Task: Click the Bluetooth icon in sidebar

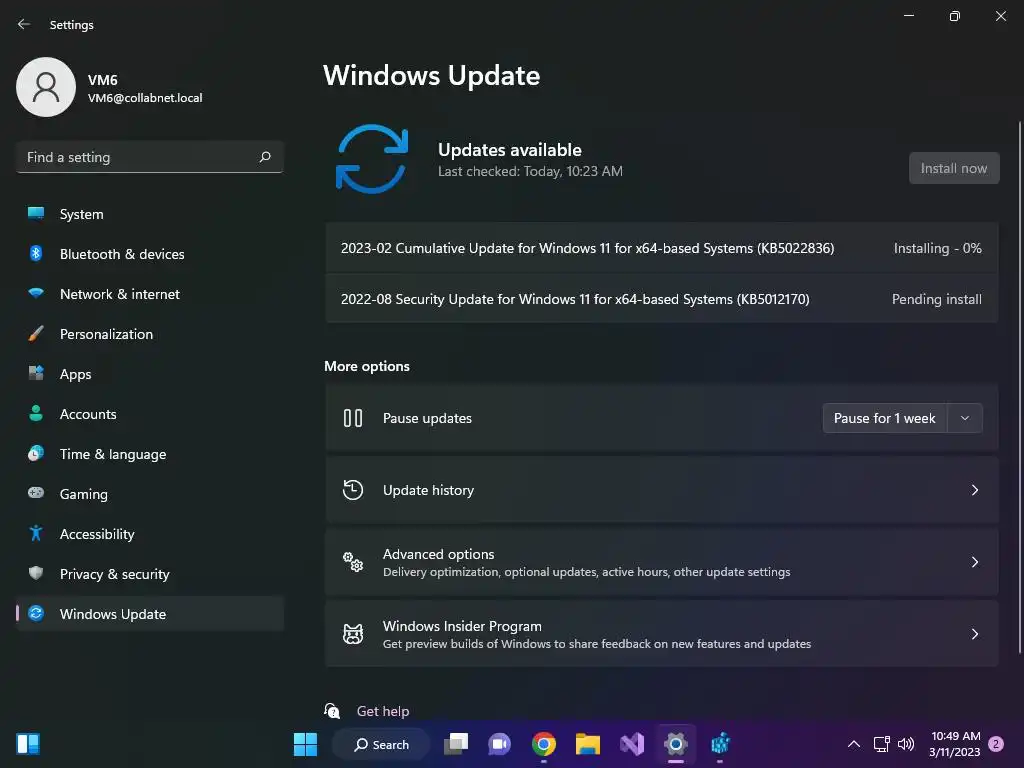Action: tap(36, 253)
